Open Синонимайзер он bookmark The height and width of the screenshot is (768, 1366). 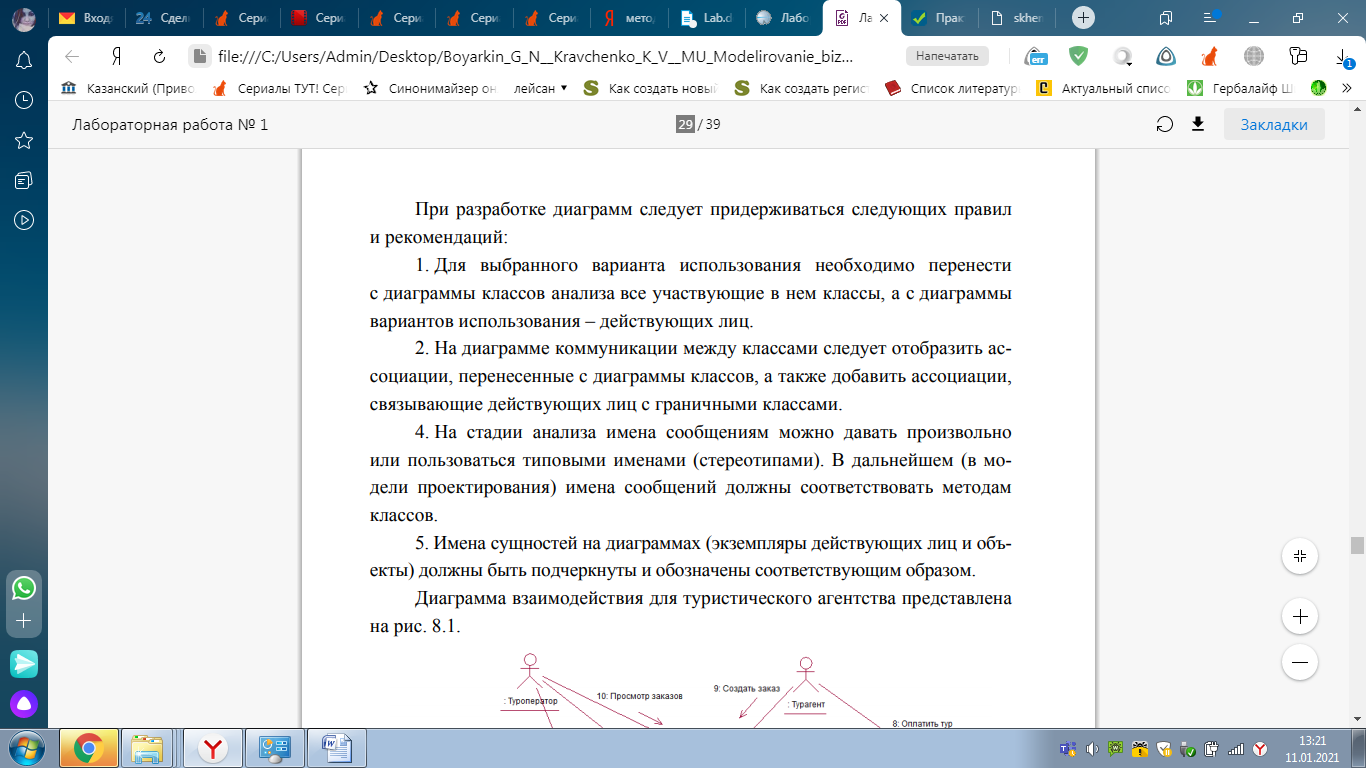430,88
